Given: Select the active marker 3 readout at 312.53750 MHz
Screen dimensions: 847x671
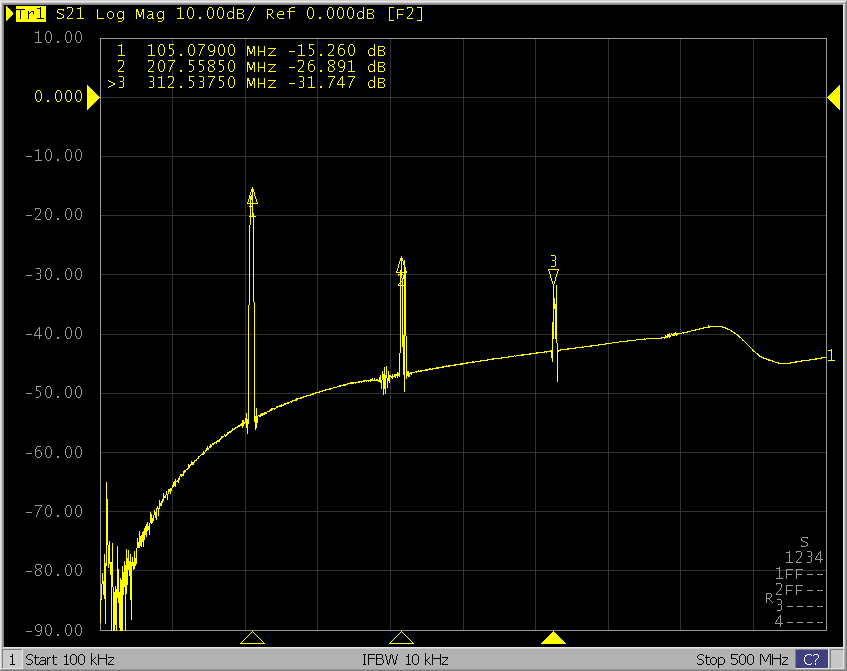Looking at the screenshot, I should 250,83.
